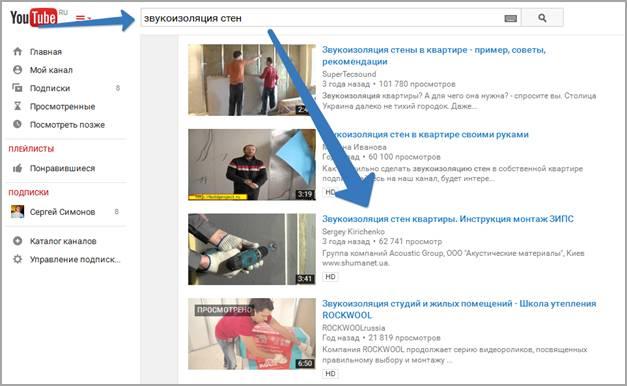Open SuperTecsound channel link

pos(349,74)
